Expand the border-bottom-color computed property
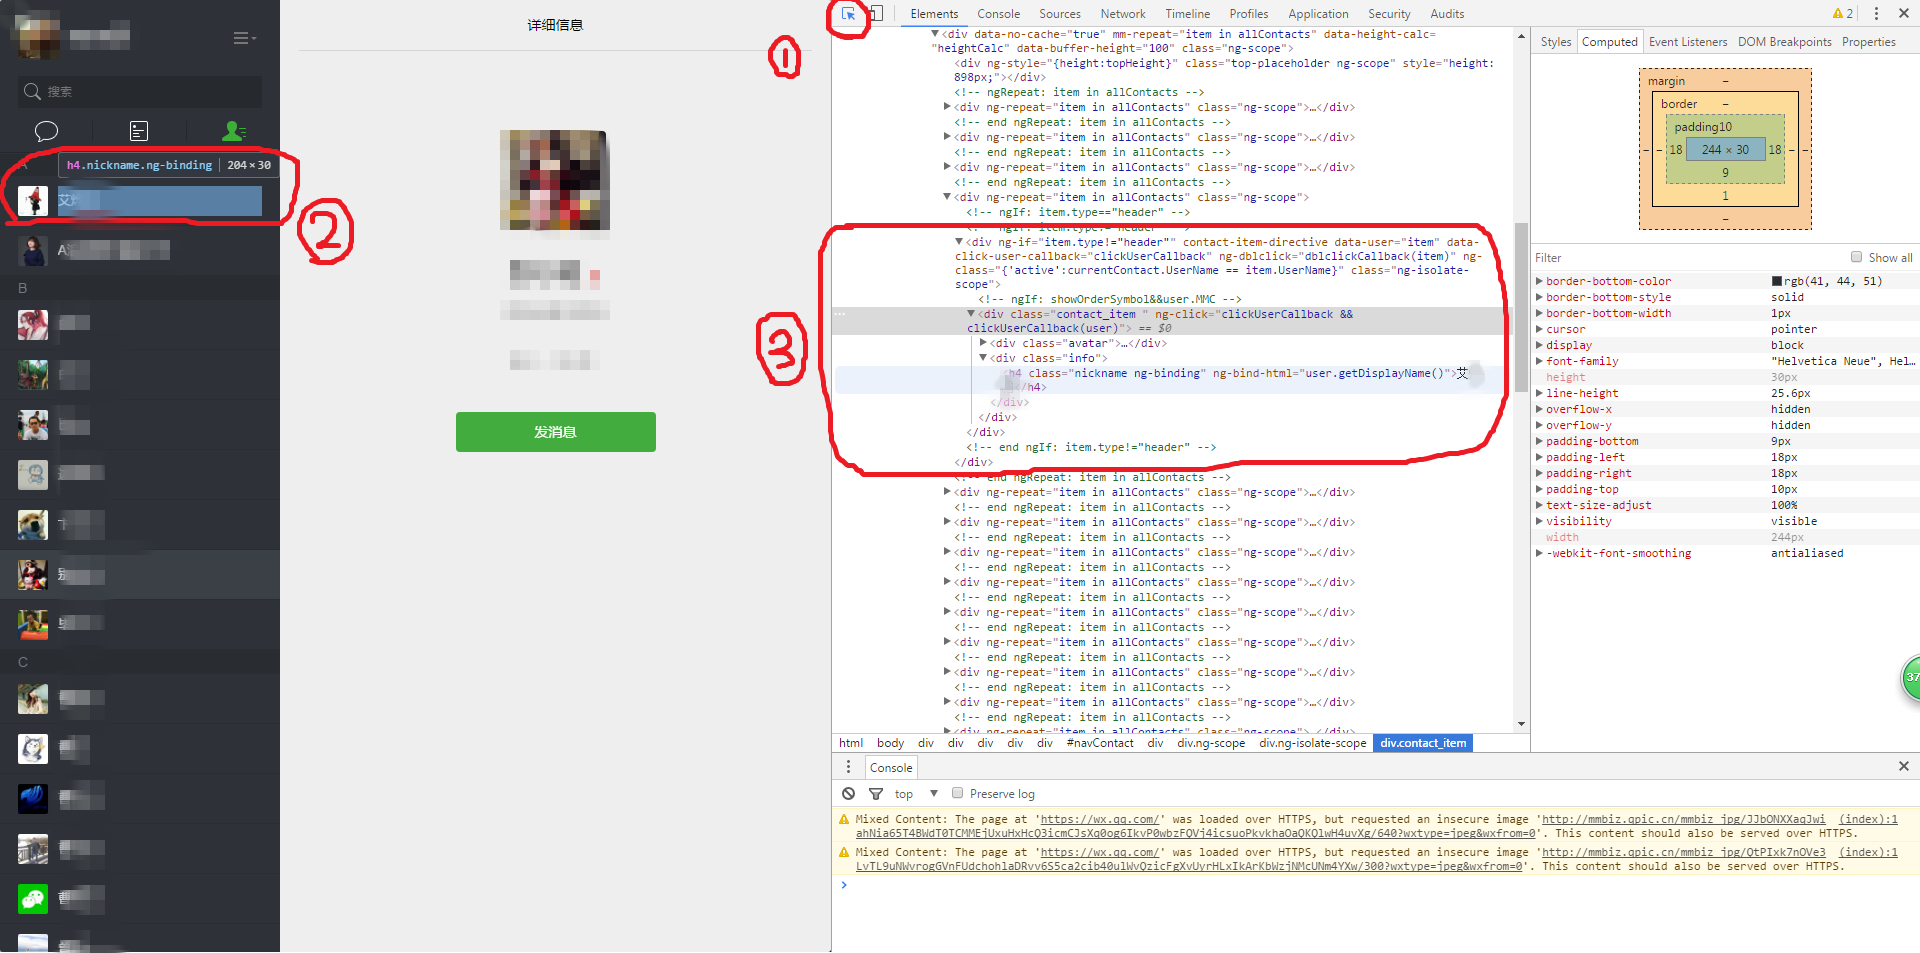Viewport: 1920px width, 953px height. pyautogui.click(x=1539, y=282)
